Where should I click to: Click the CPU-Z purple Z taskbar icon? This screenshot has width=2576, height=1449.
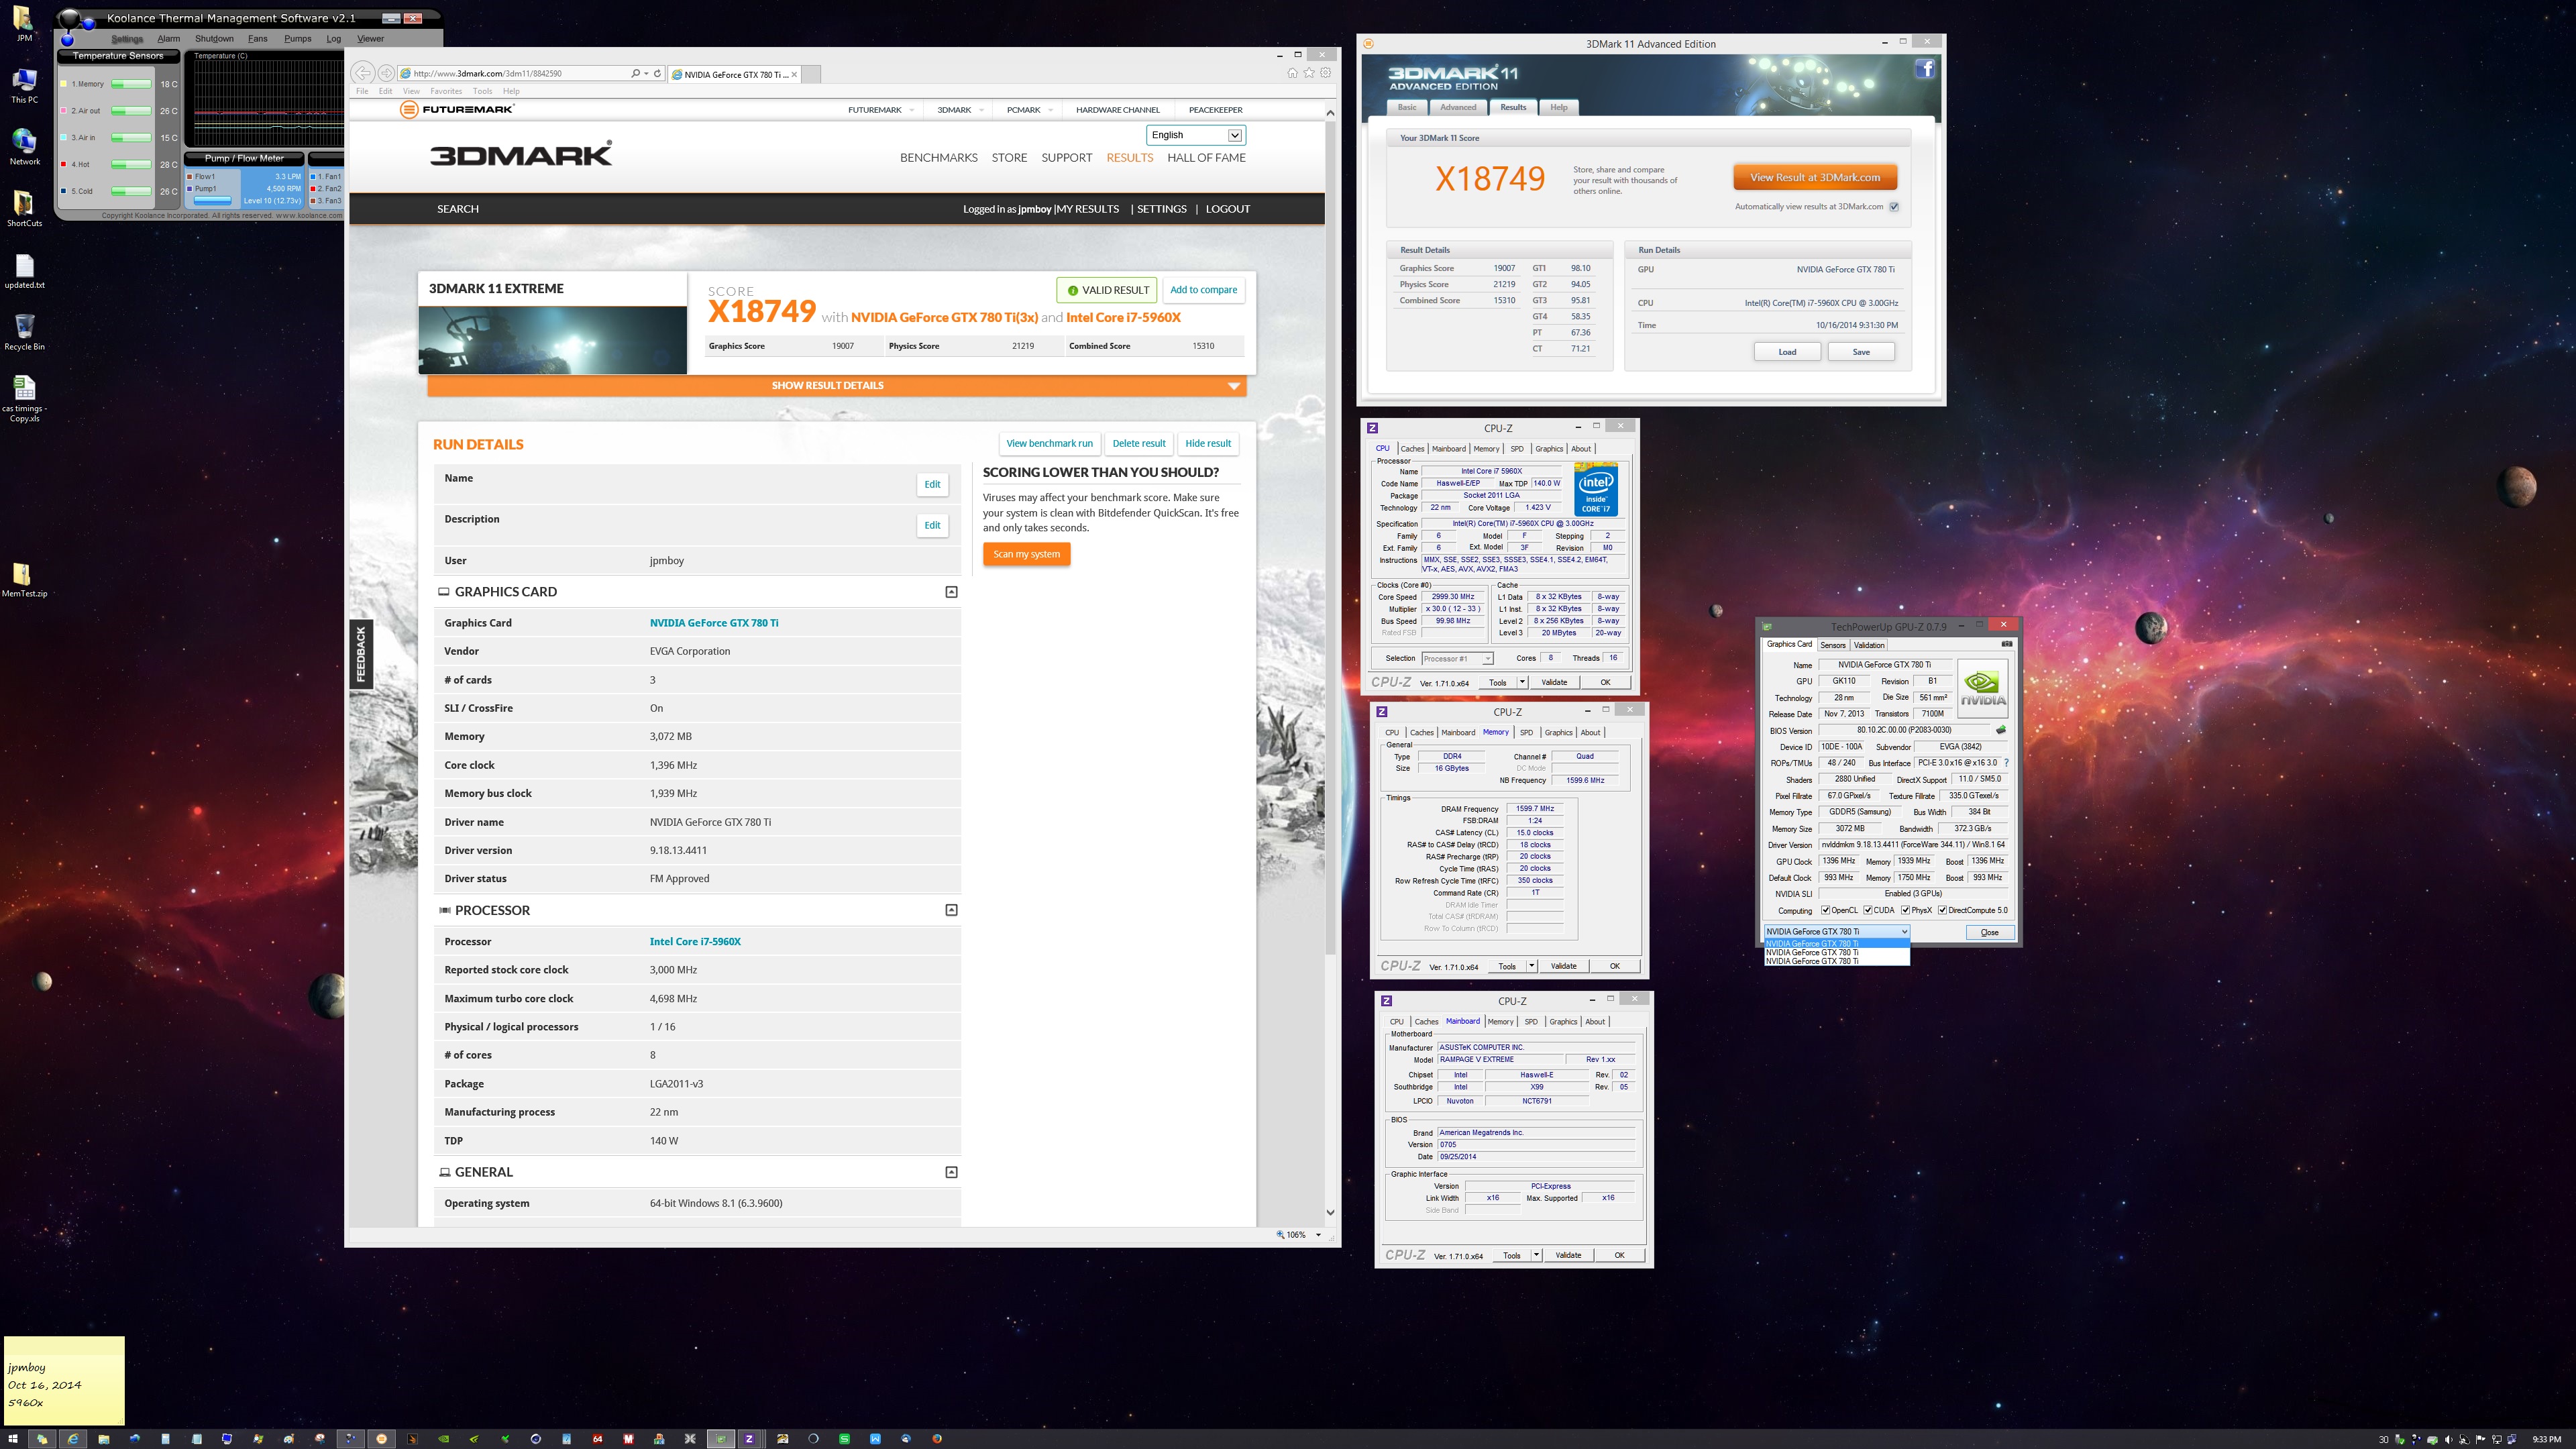(x=749, y=1439)
